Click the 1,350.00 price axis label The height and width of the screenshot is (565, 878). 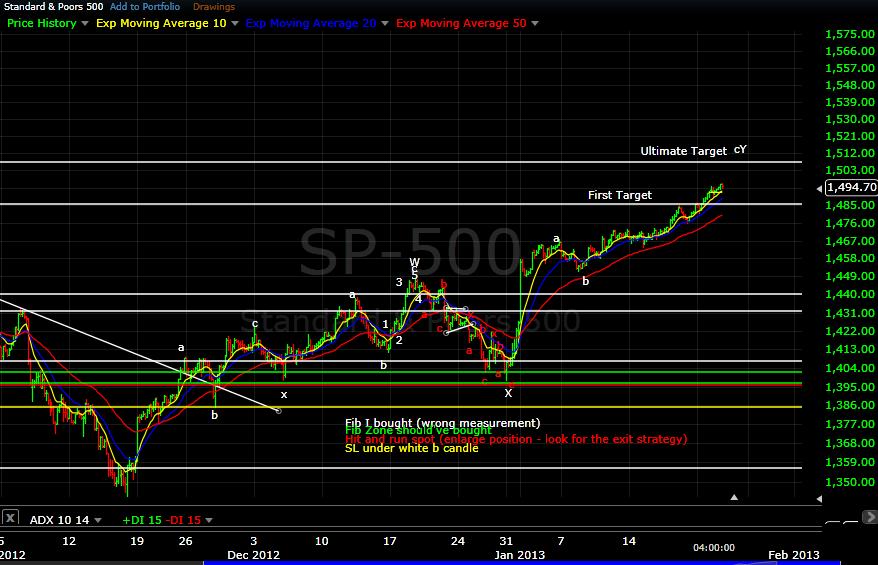tap(850, 482)
